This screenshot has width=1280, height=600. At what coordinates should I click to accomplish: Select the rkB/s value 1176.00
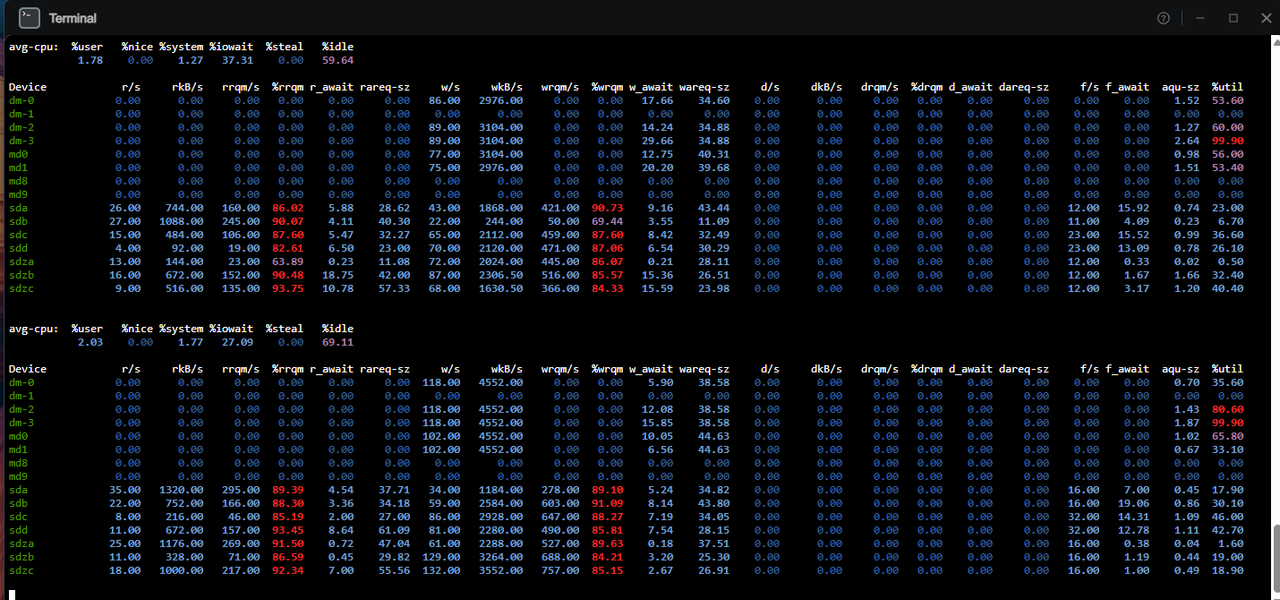pyautogui.click(x=180, y=544)
